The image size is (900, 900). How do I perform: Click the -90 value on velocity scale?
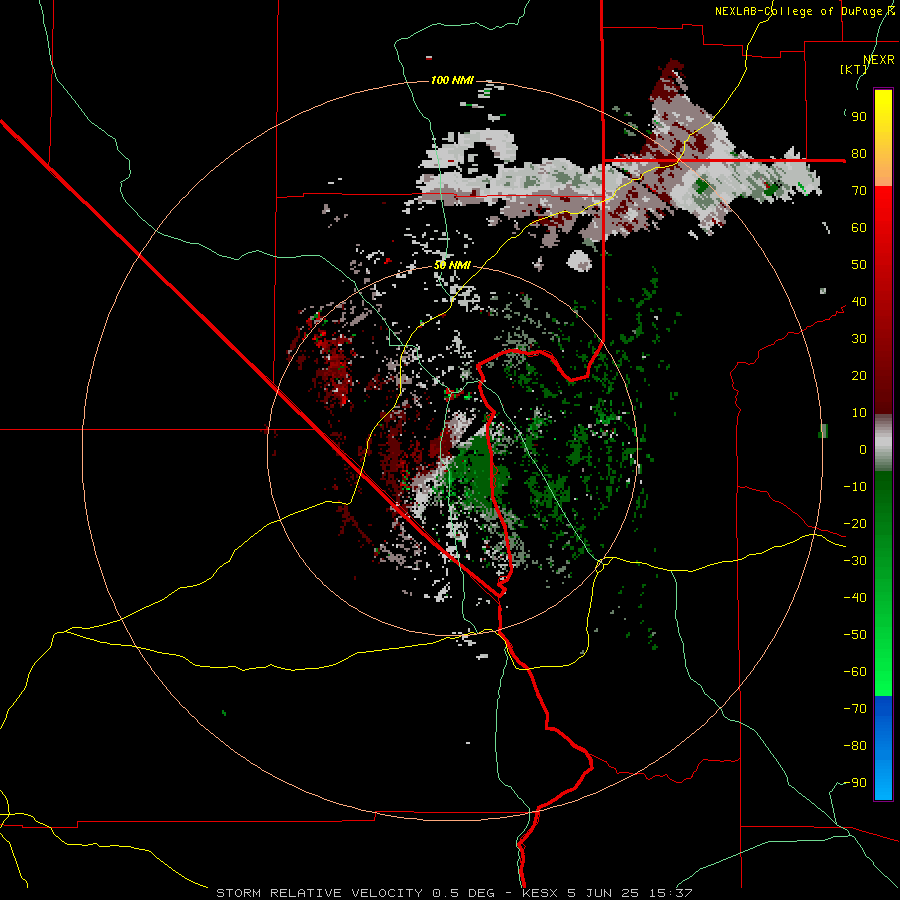tap(855, 783)
